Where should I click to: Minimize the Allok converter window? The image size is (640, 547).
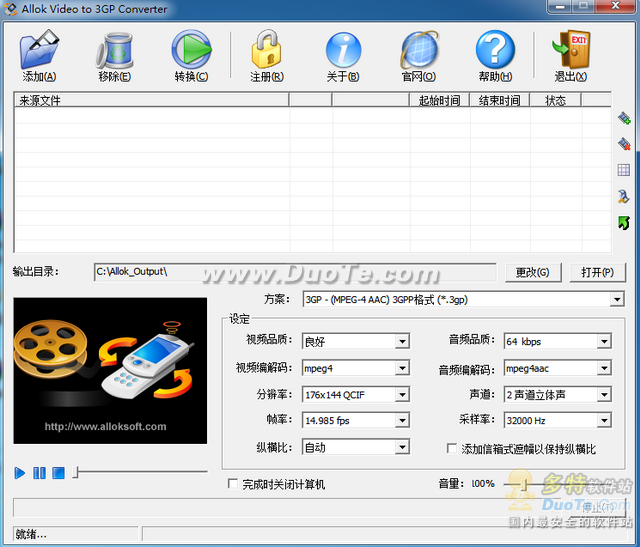point(560,6)
